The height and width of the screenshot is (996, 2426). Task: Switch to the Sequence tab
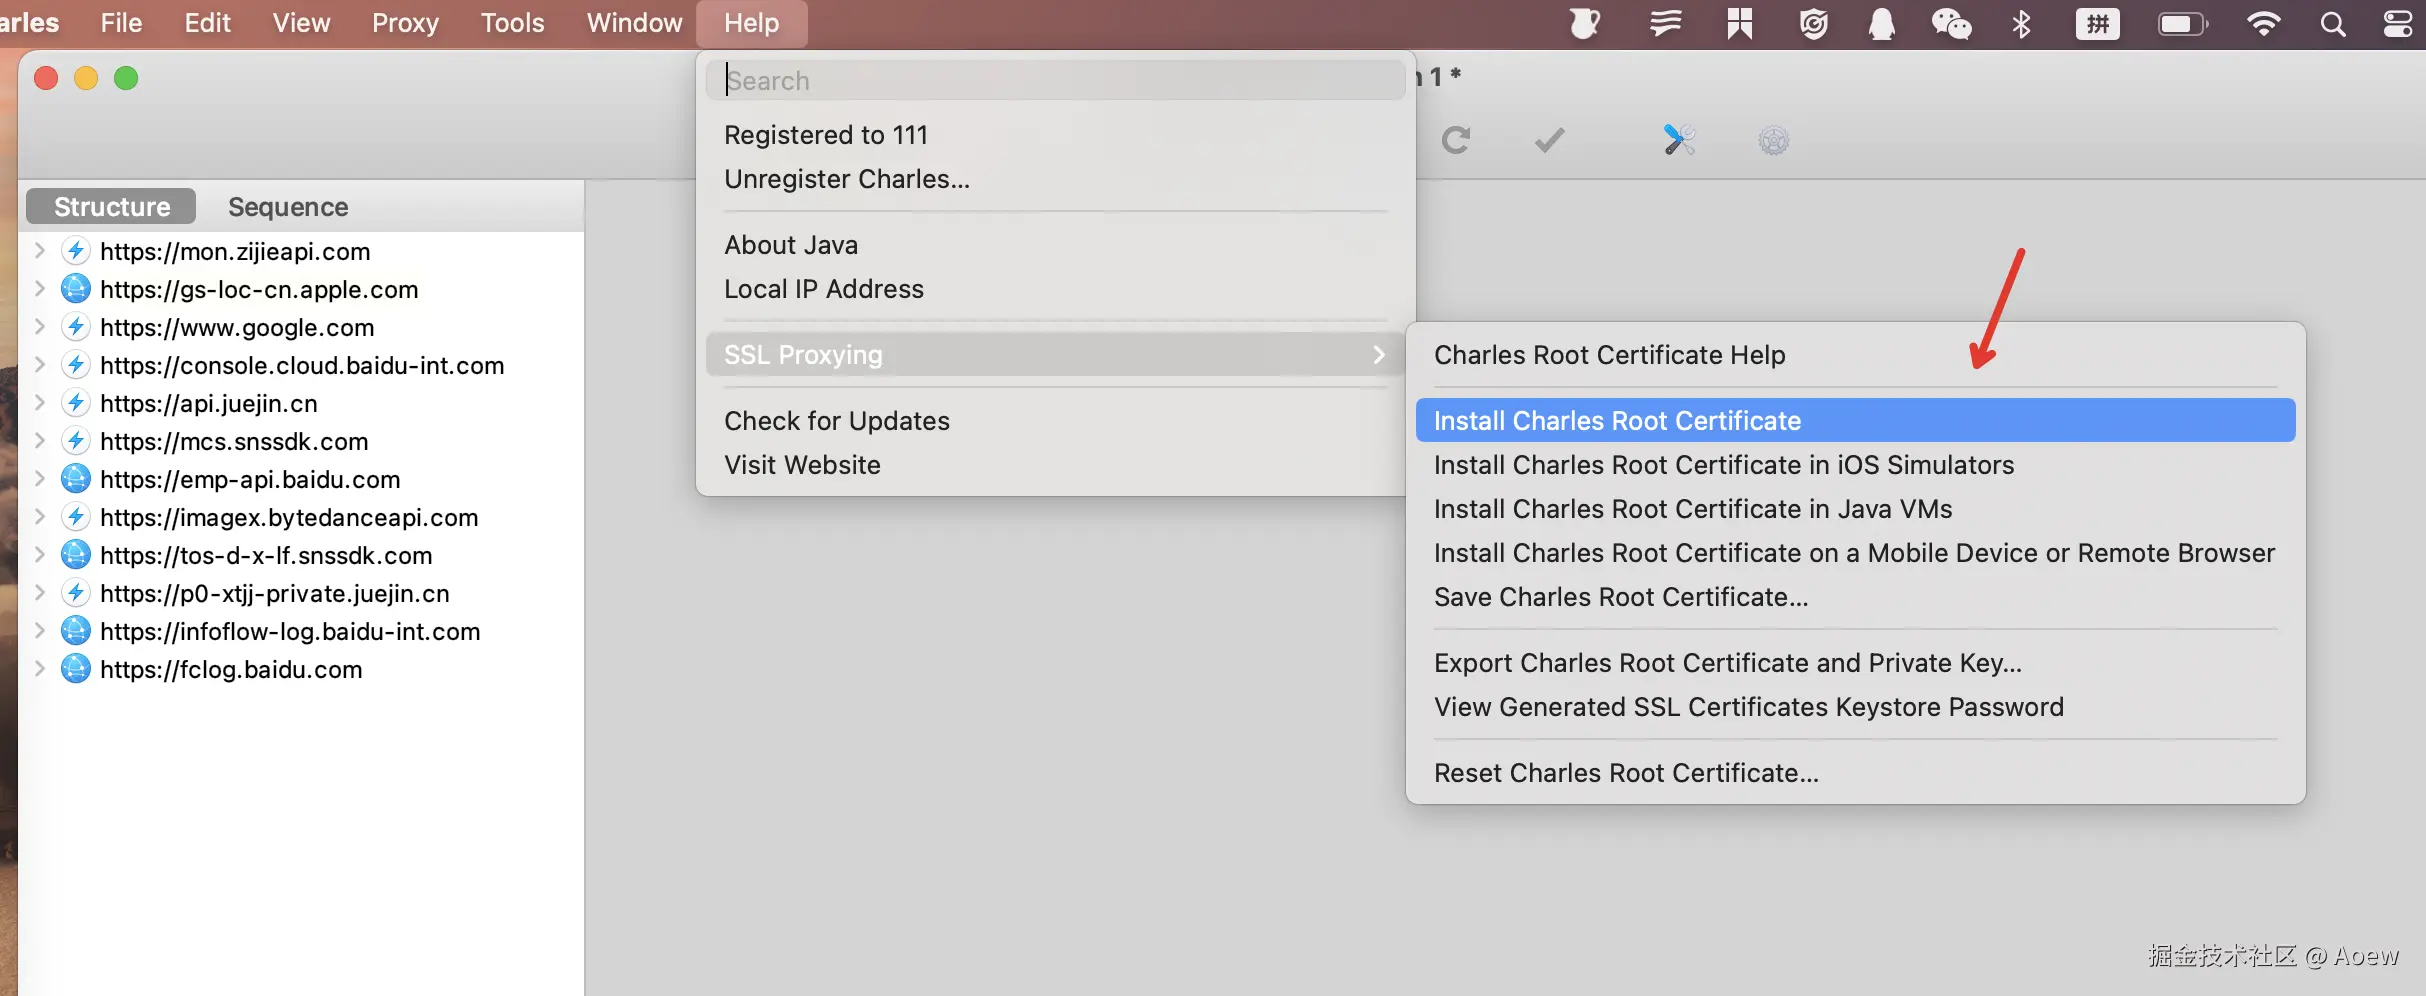click(288, 207)
